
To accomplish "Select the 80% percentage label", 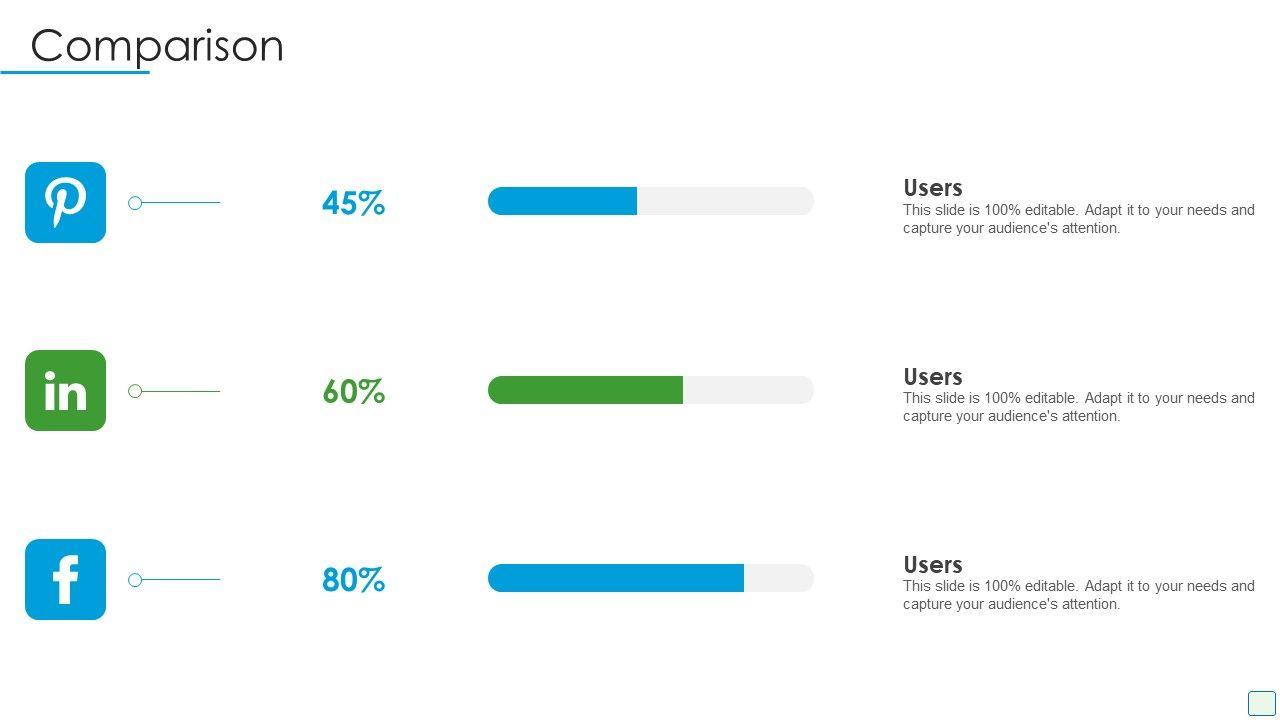I will [x=353, y=580].
